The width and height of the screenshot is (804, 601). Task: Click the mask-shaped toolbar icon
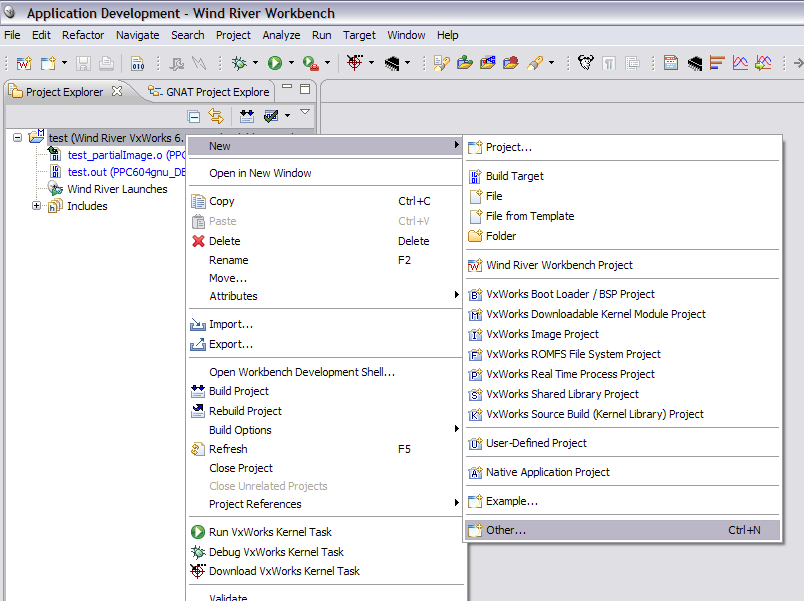(586, 63)
